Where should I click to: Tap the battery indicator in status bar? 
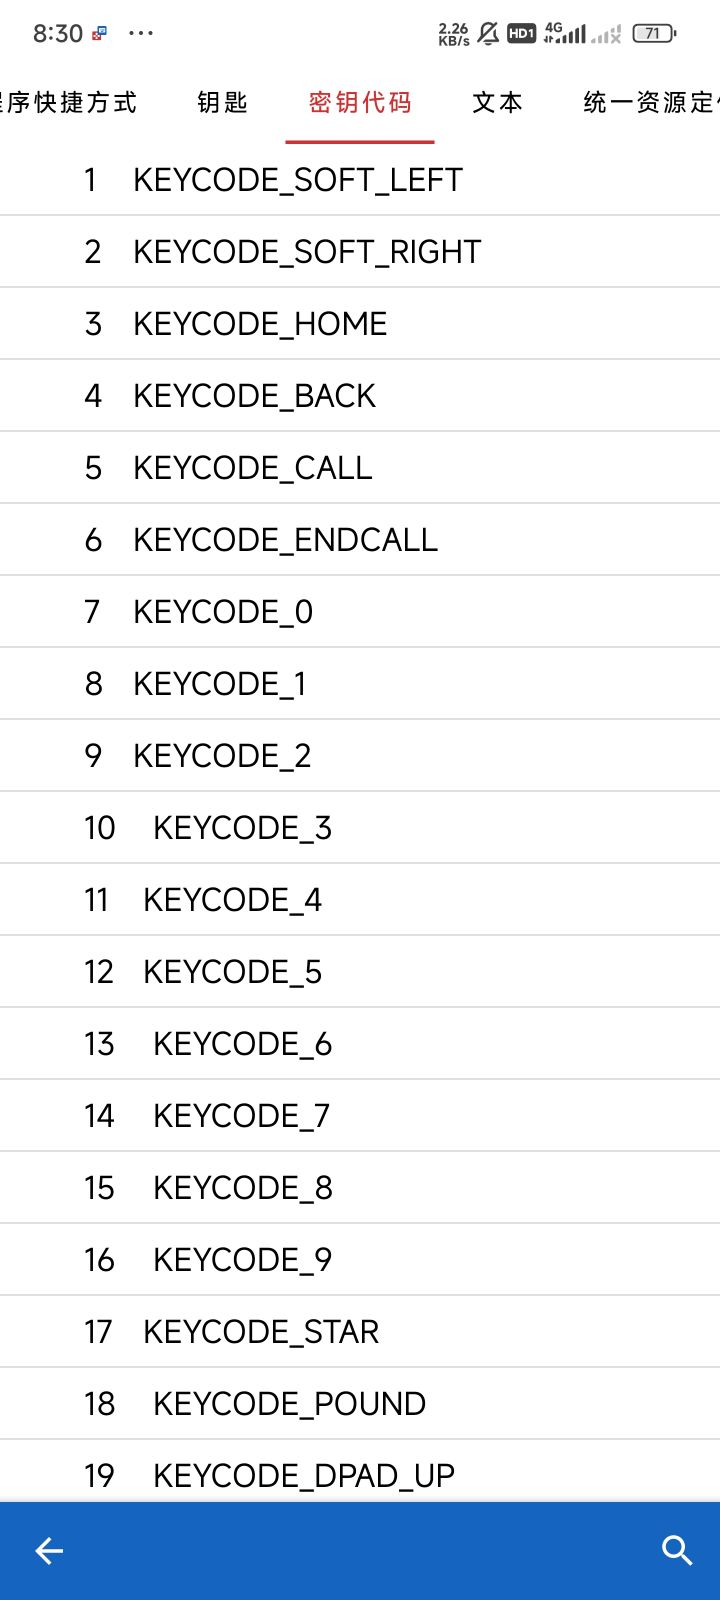click(654, 33)
